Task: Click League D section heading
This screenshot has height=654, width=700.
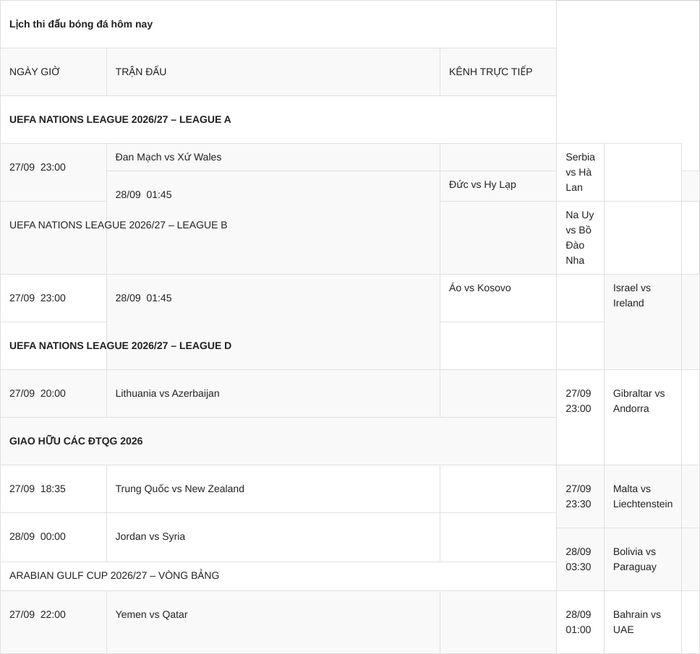Action: pos(120,346)
